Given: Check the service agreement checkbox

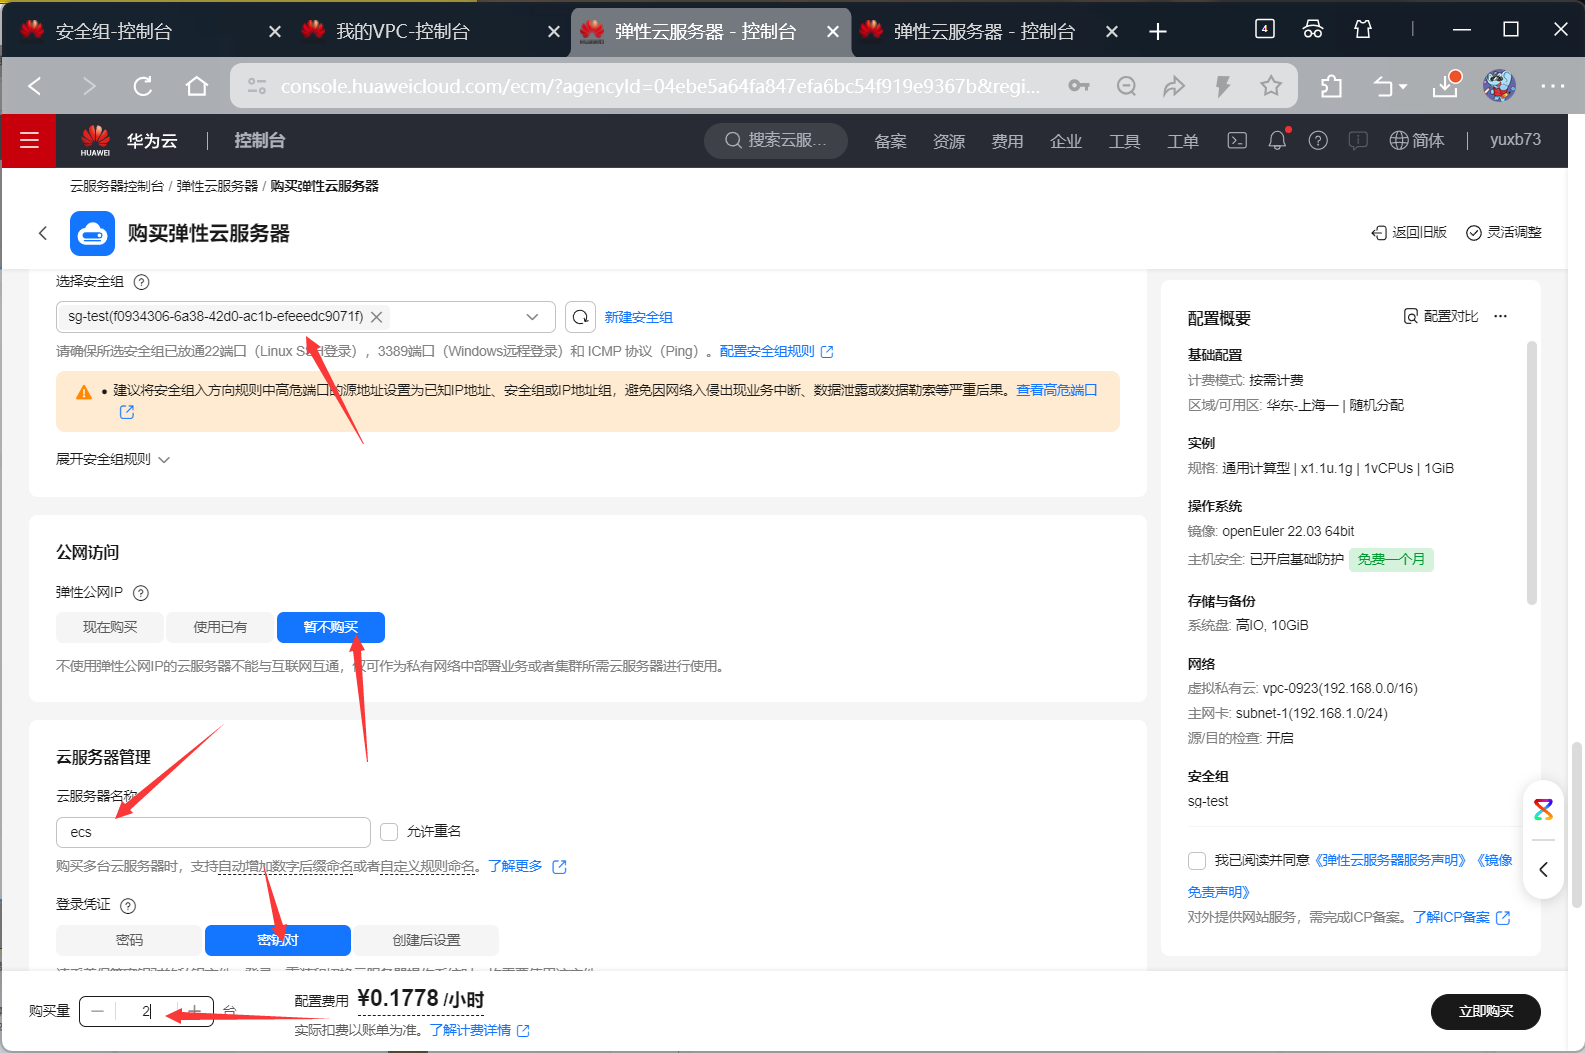Looking at the screenshot, I should coord(1196,860).
